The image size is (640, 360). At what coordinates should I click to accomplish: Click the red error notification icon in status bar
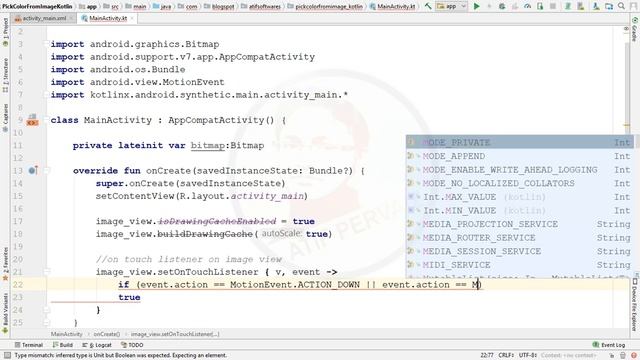pyautogui.click(x=633, y=356)
